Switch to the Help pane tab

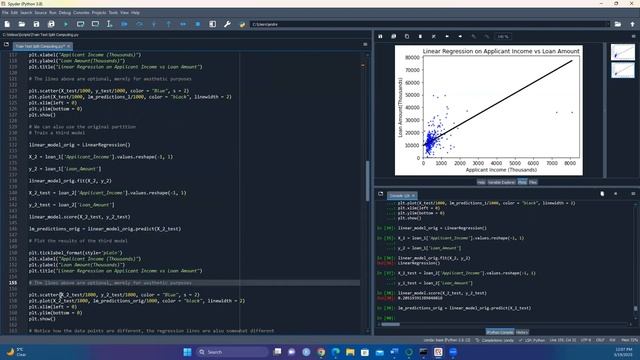coord(481,182)
